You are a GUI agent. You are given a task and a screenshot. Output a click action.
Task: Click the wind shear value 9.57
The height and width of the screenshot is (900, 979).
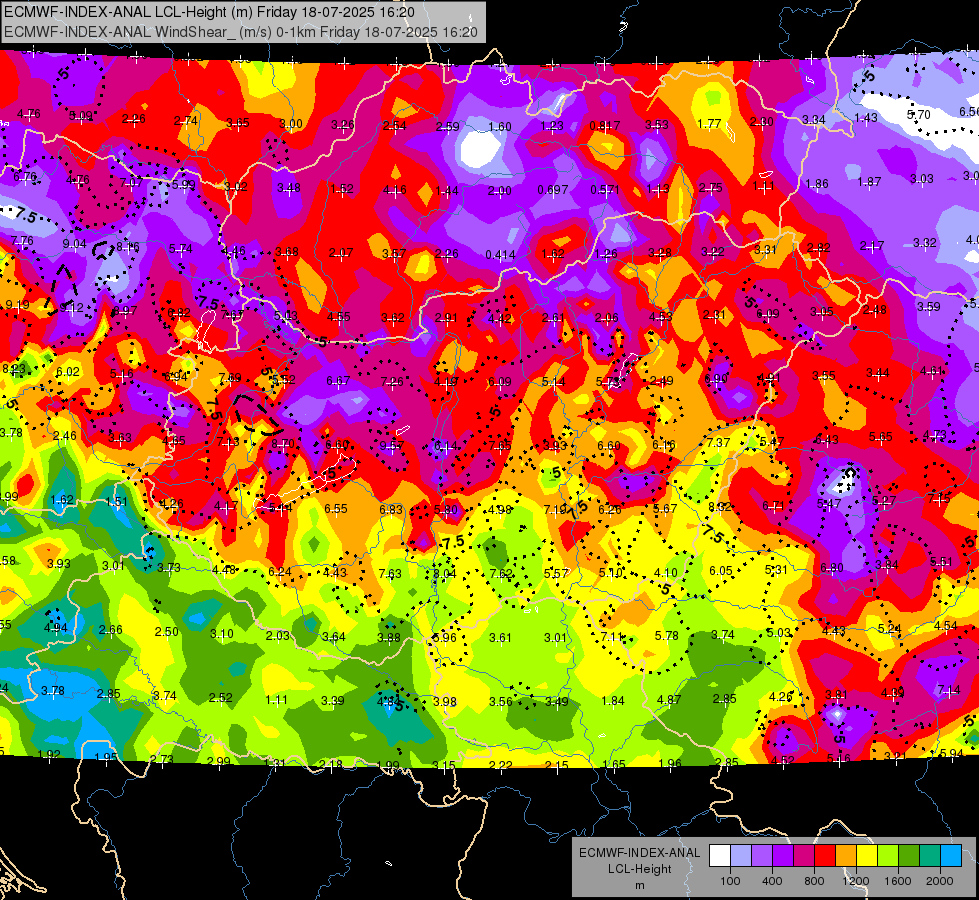pos(391,445)
